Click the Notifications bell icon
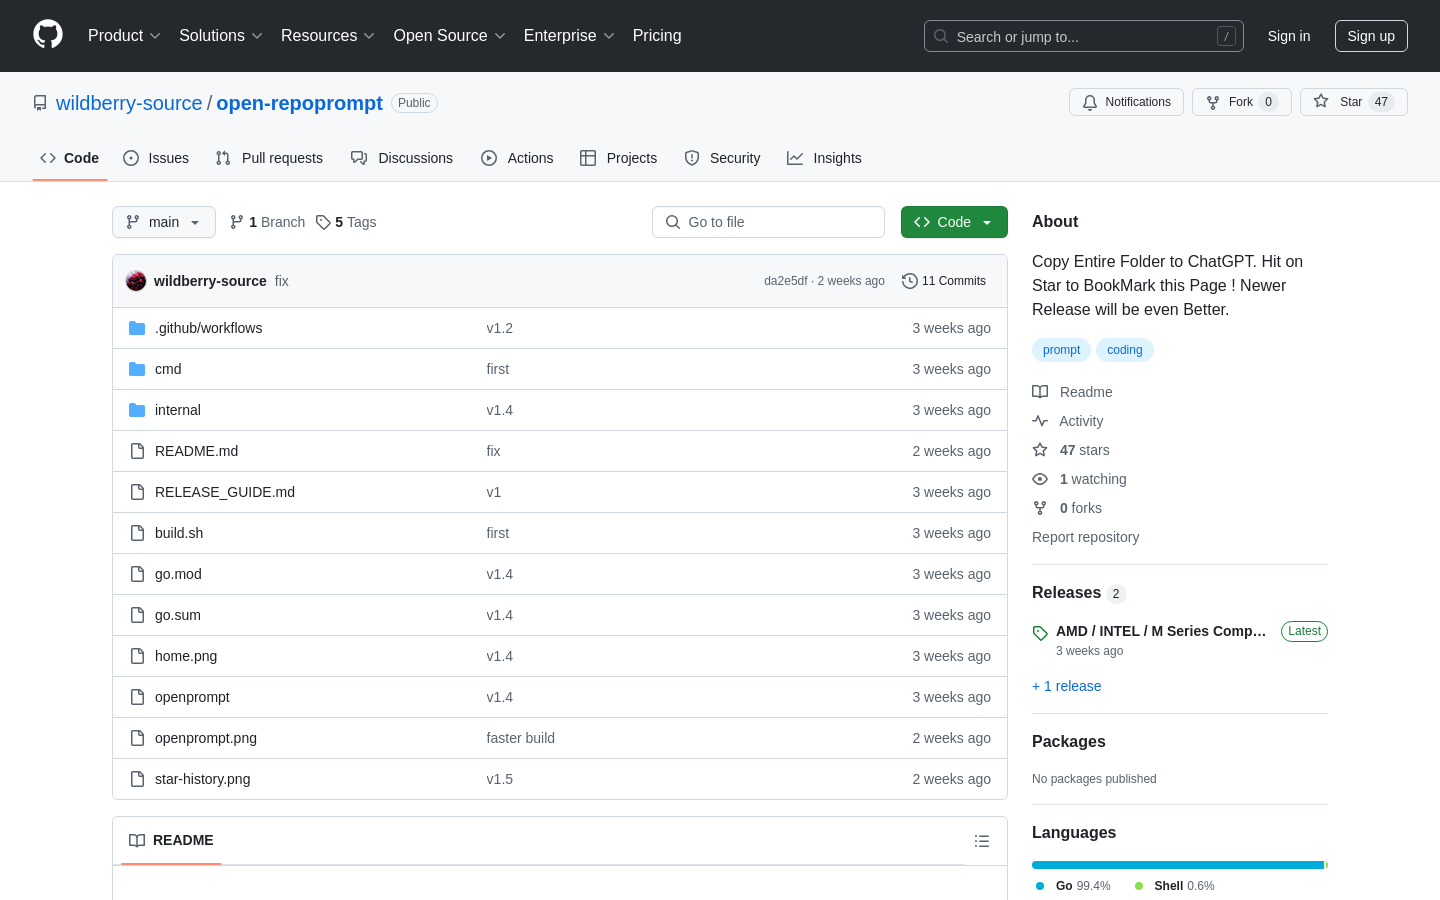This screenshot has width=1440, height=900. [1090, 102]
